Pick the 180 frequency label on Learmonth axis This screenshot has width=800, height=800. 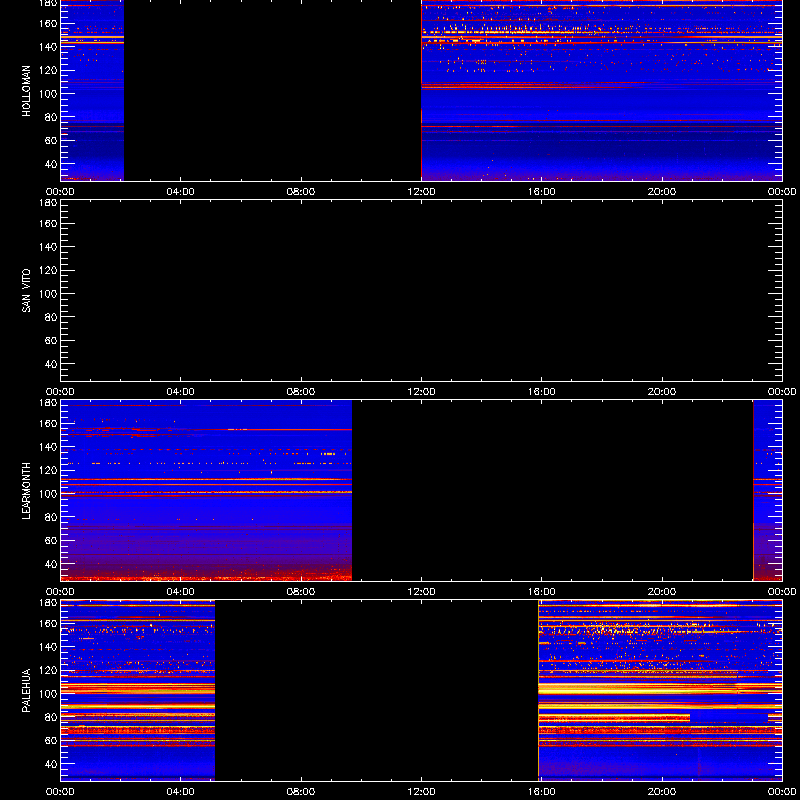point(48,403)
